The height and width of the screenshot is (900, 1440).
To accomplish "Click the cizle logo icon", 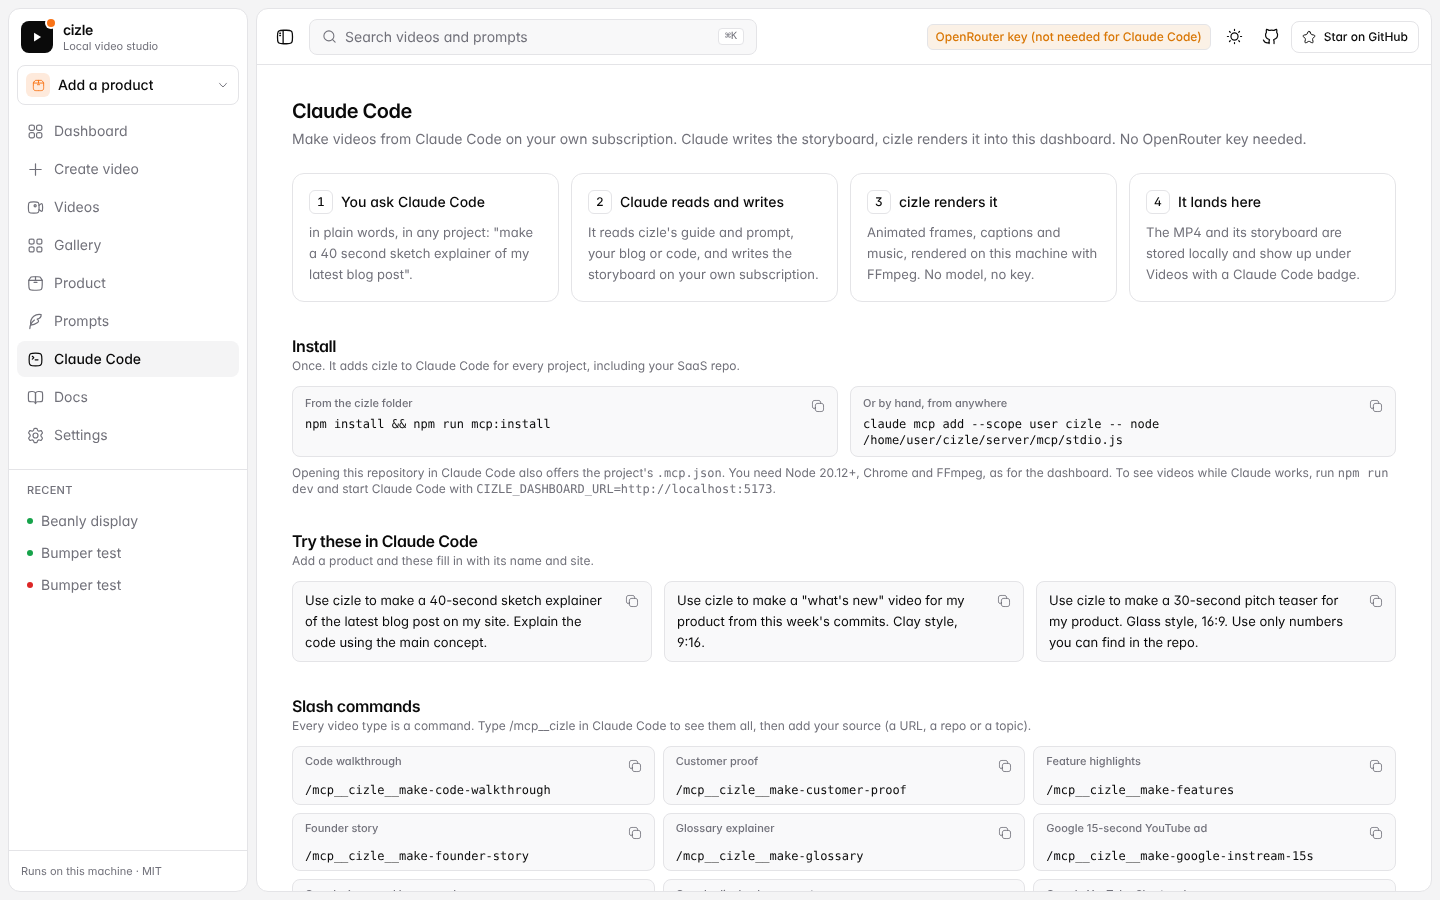I will [x=37, y=37].
